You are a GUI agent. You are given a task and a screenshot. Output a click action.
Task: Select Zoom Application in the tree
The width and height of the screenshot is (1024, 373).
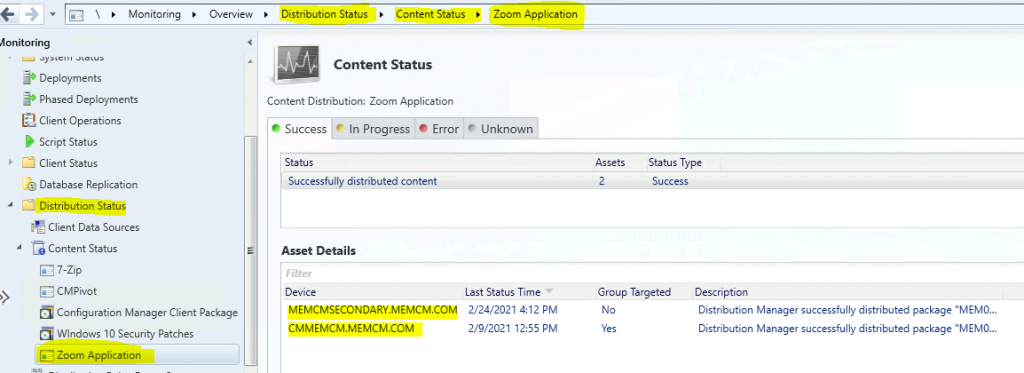(99, 355)
